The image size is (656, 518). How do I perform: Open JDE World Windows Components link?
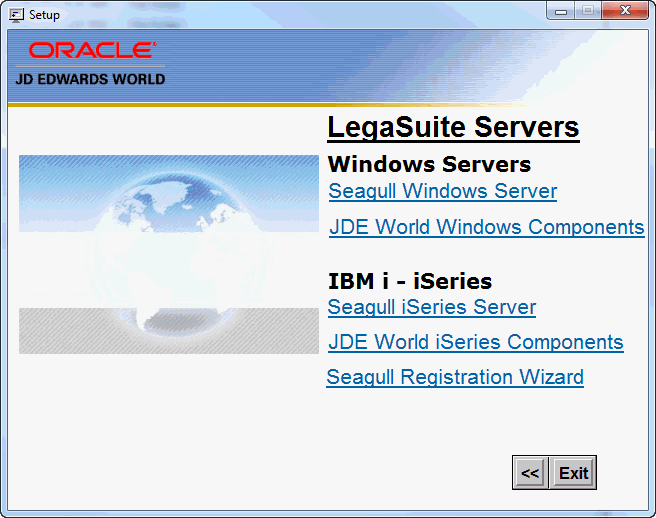tap(487, 227)
